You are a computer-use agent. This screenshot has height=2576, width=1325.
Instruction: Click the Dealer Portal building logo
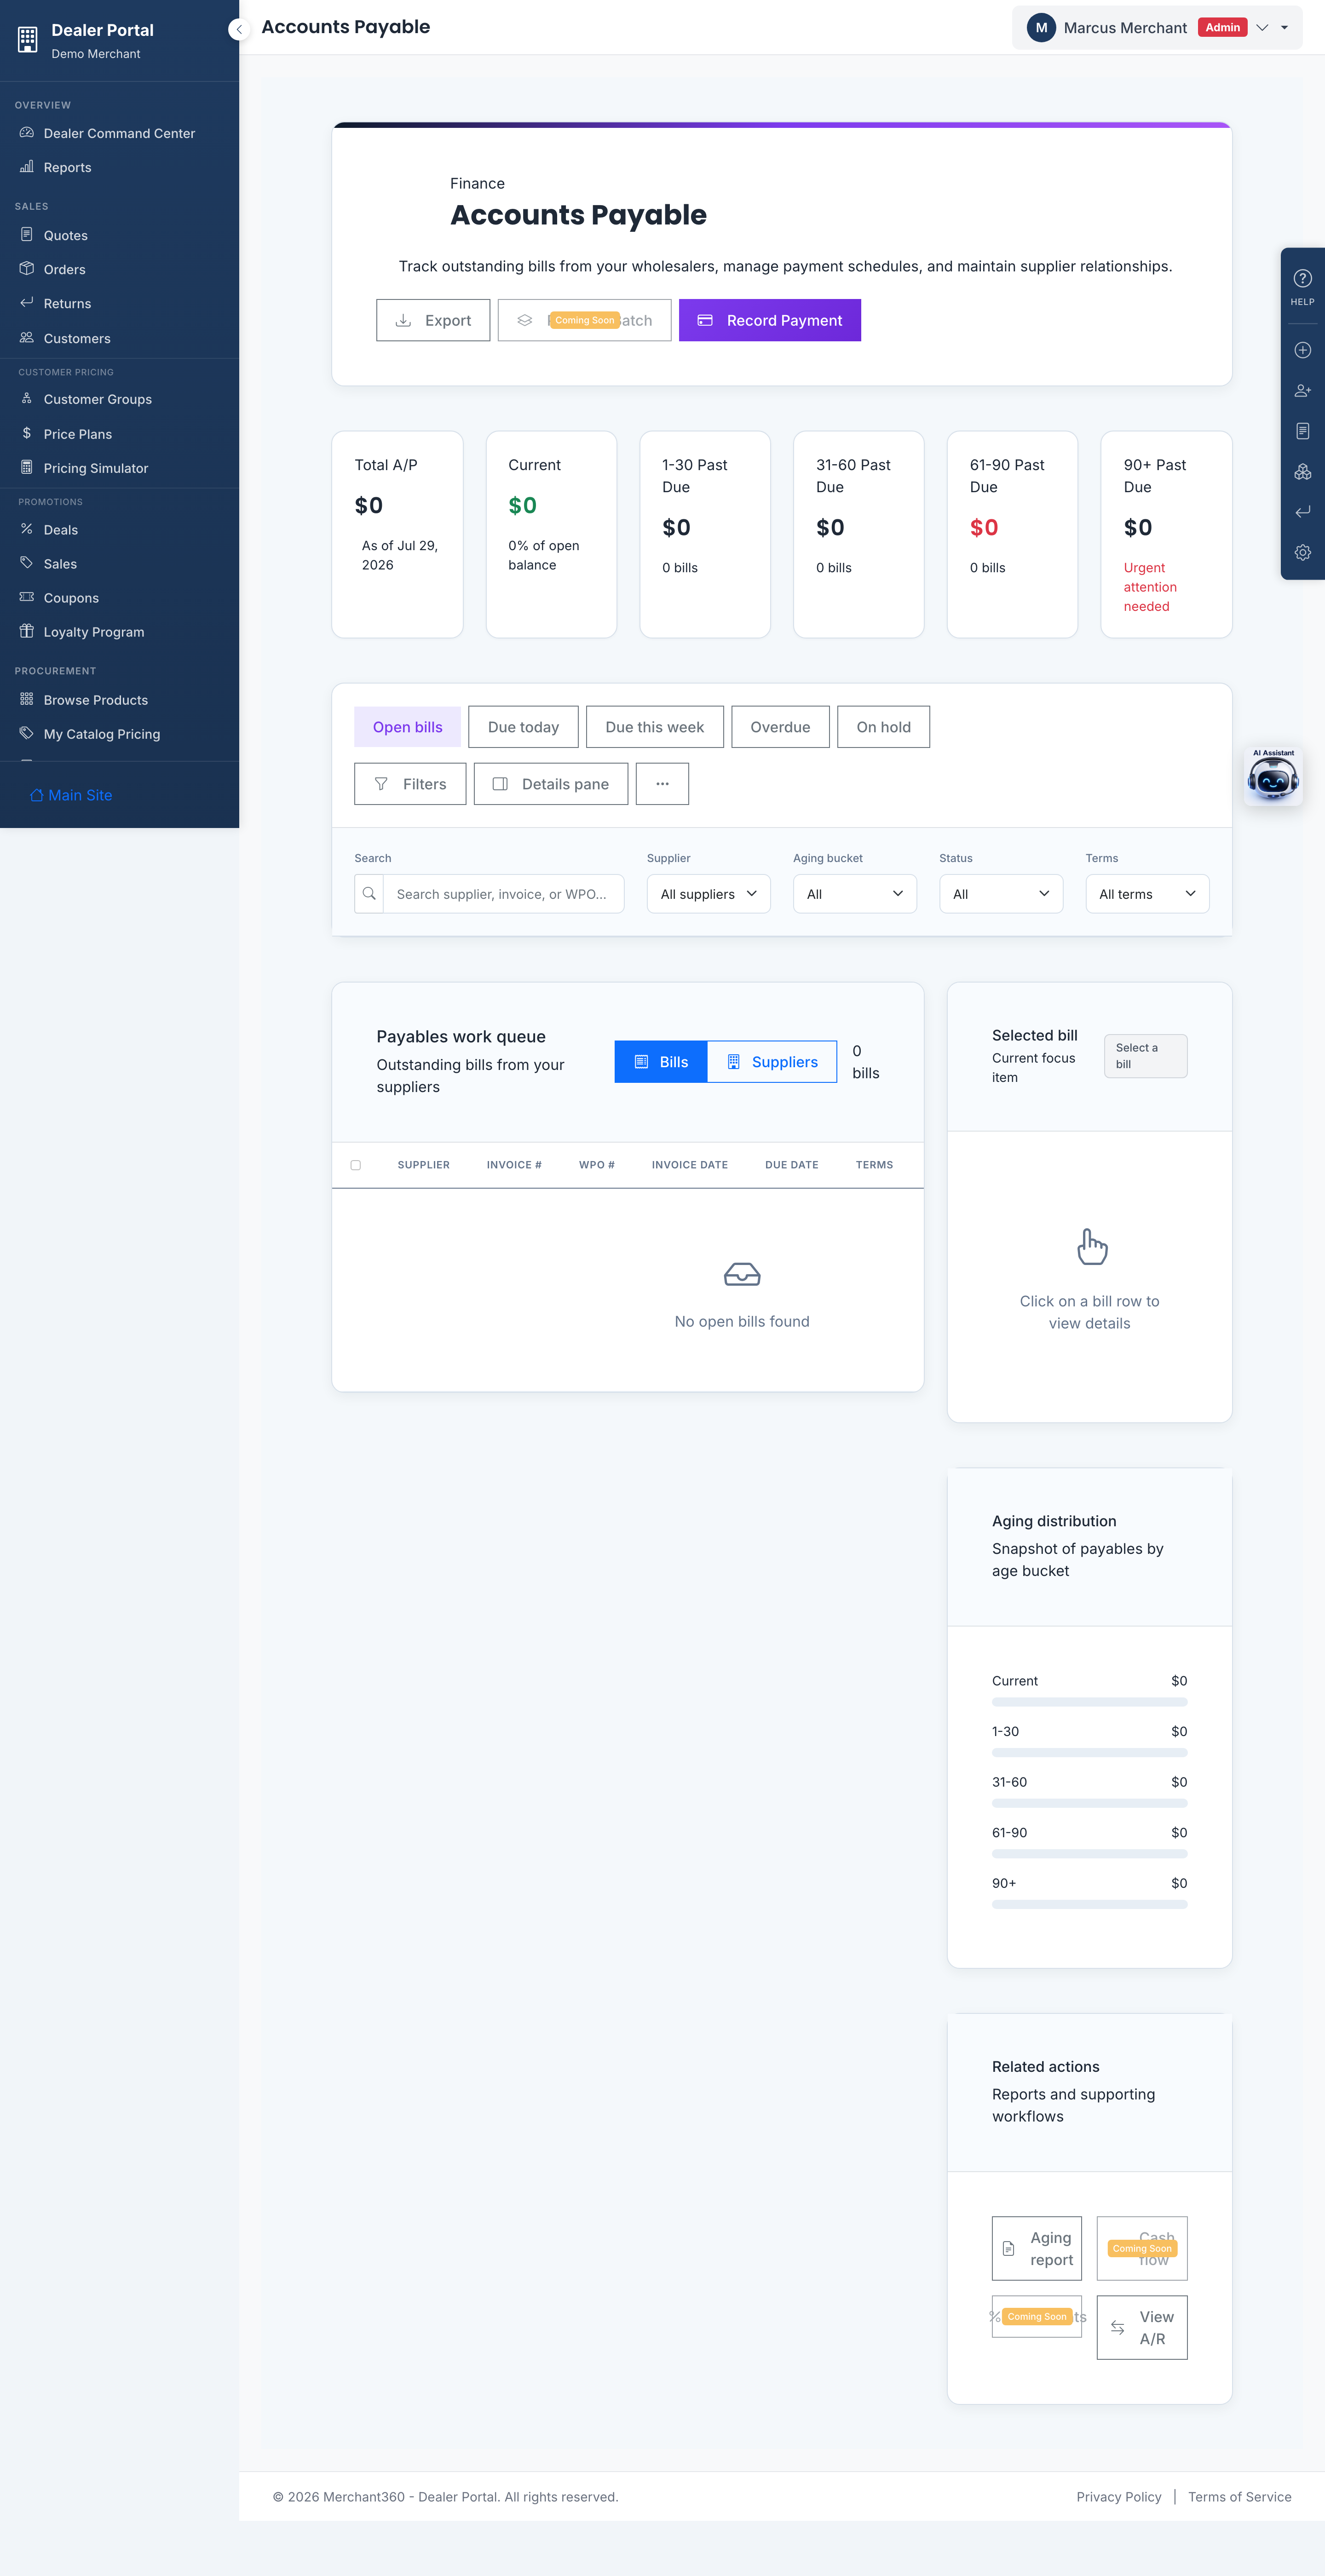(x=28, y=39)
